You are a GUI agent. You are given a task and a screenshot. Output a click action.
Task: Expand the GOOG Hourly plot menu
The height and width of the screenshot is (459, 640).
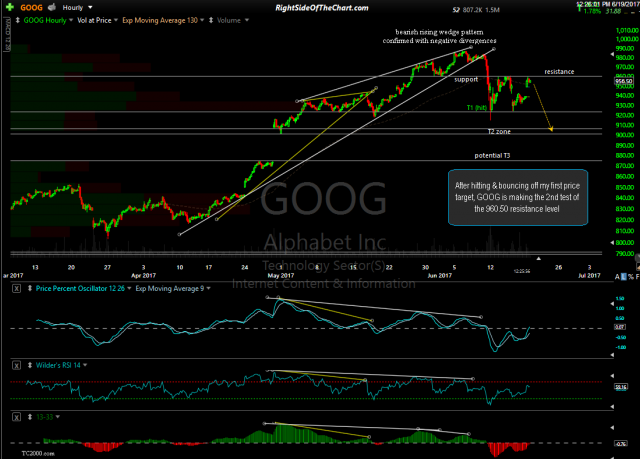coord(71,20)
